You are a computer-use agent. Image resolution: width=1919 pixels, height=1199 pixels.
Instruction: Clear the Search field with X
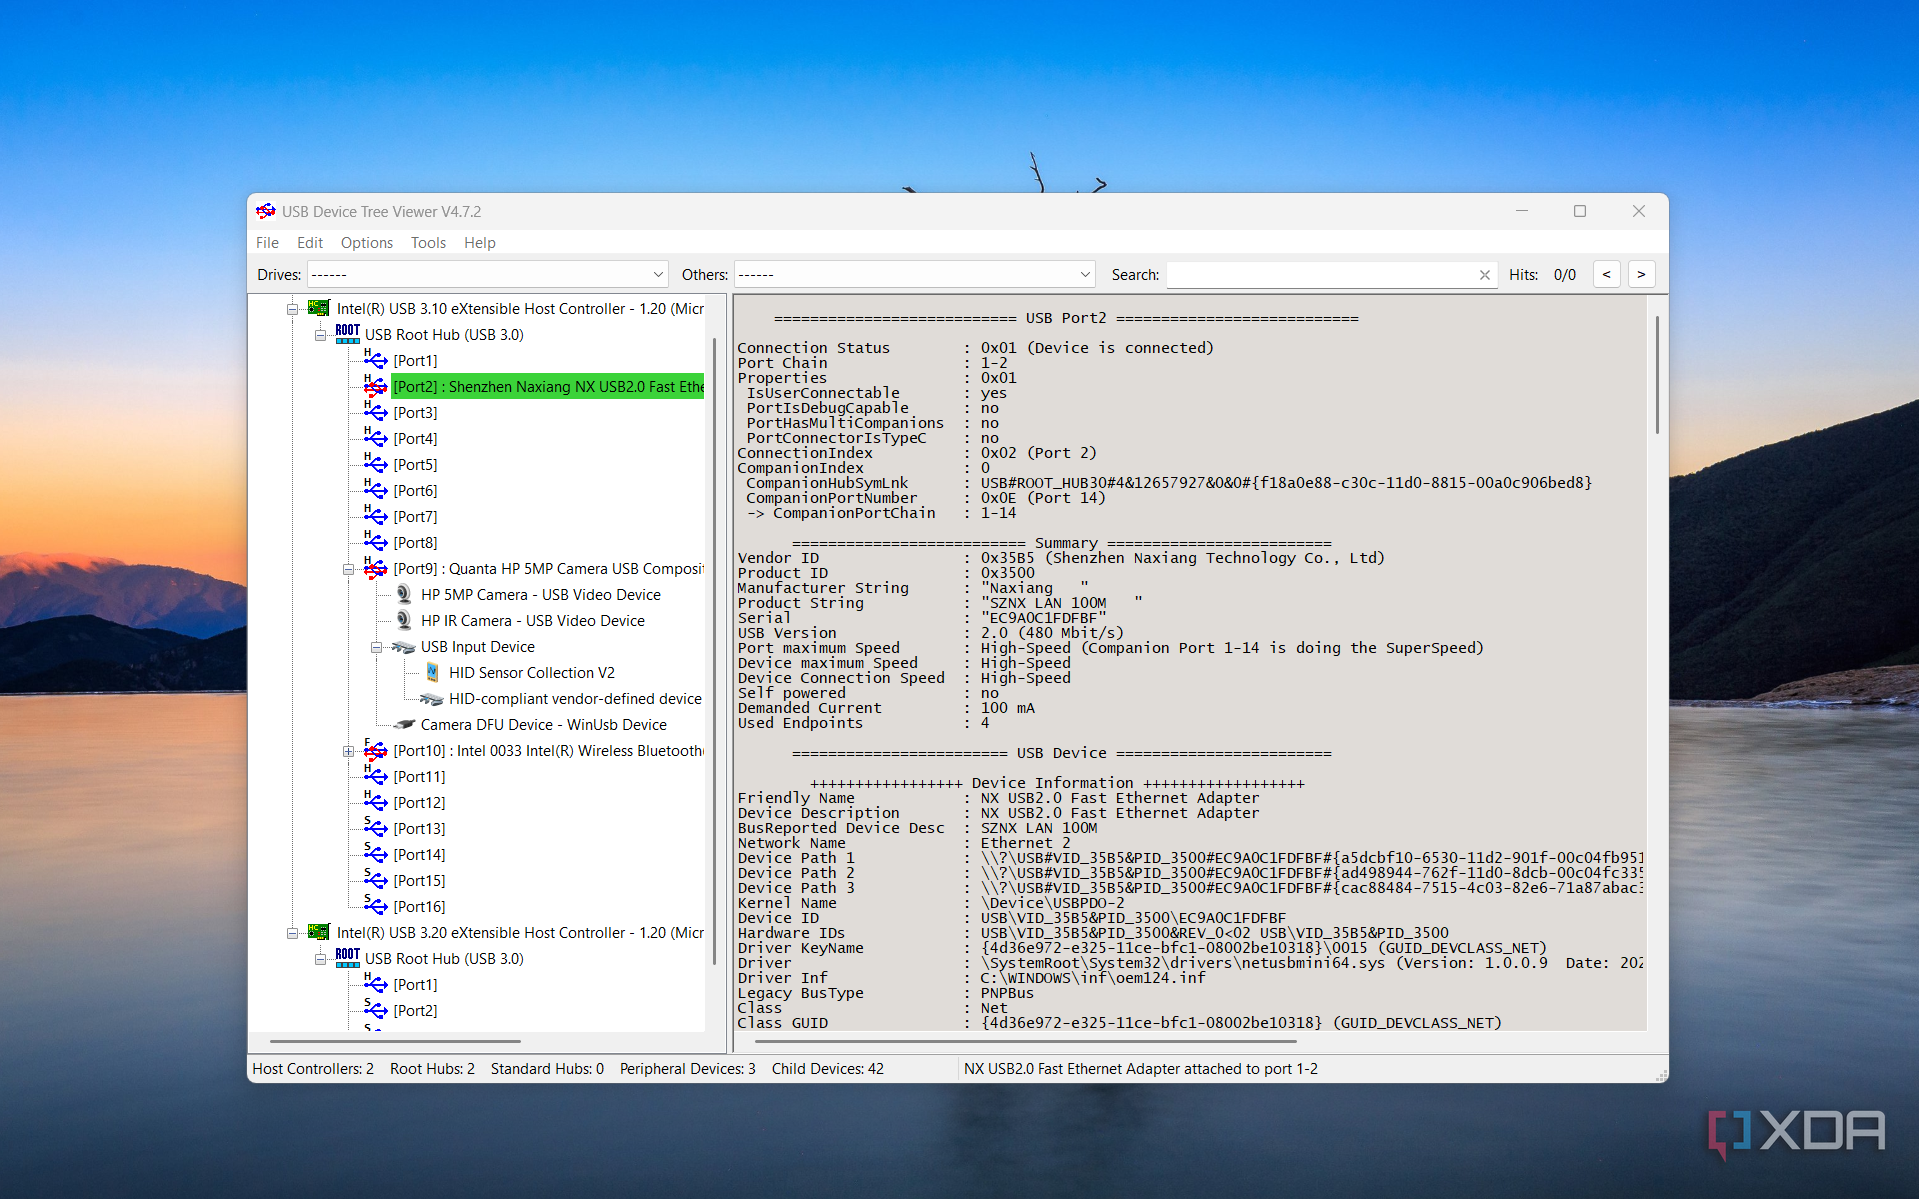(1484, 275)
